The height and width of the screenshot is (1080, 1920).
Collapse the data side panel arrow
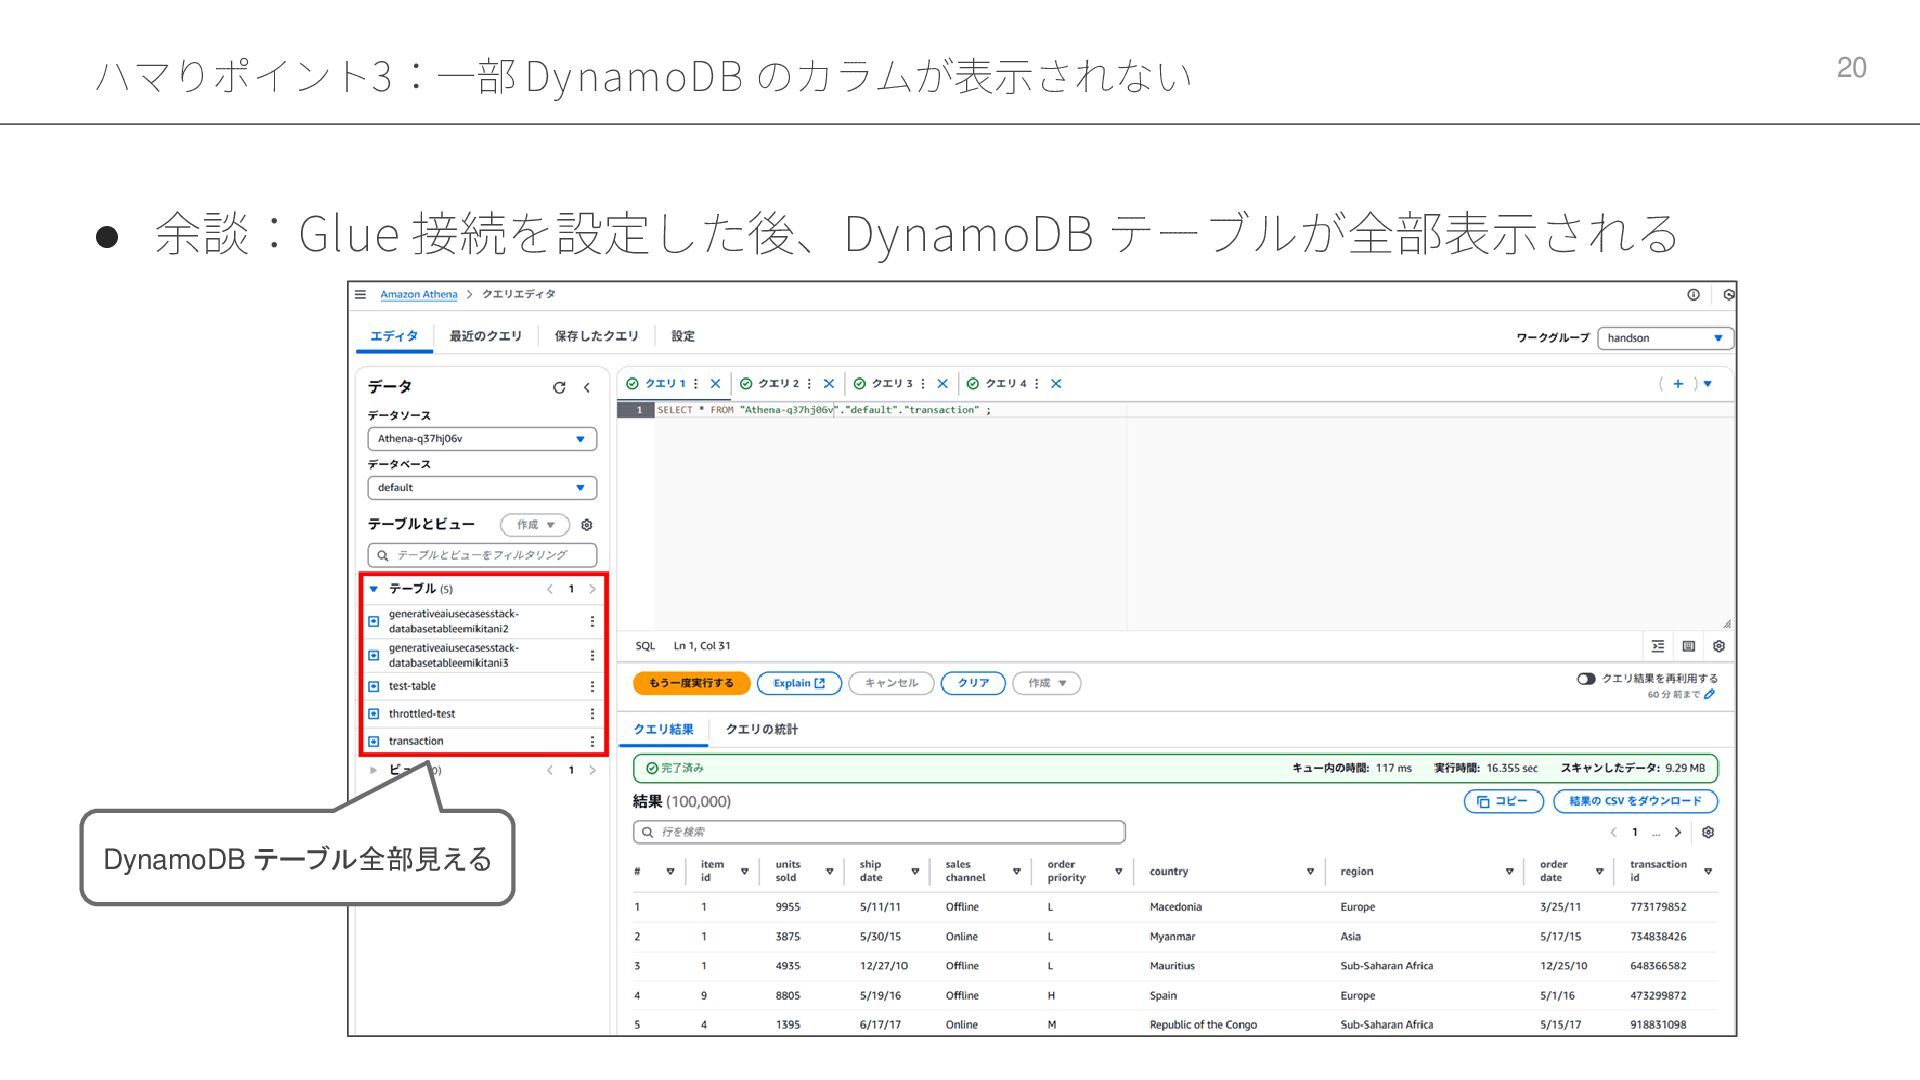587,388
